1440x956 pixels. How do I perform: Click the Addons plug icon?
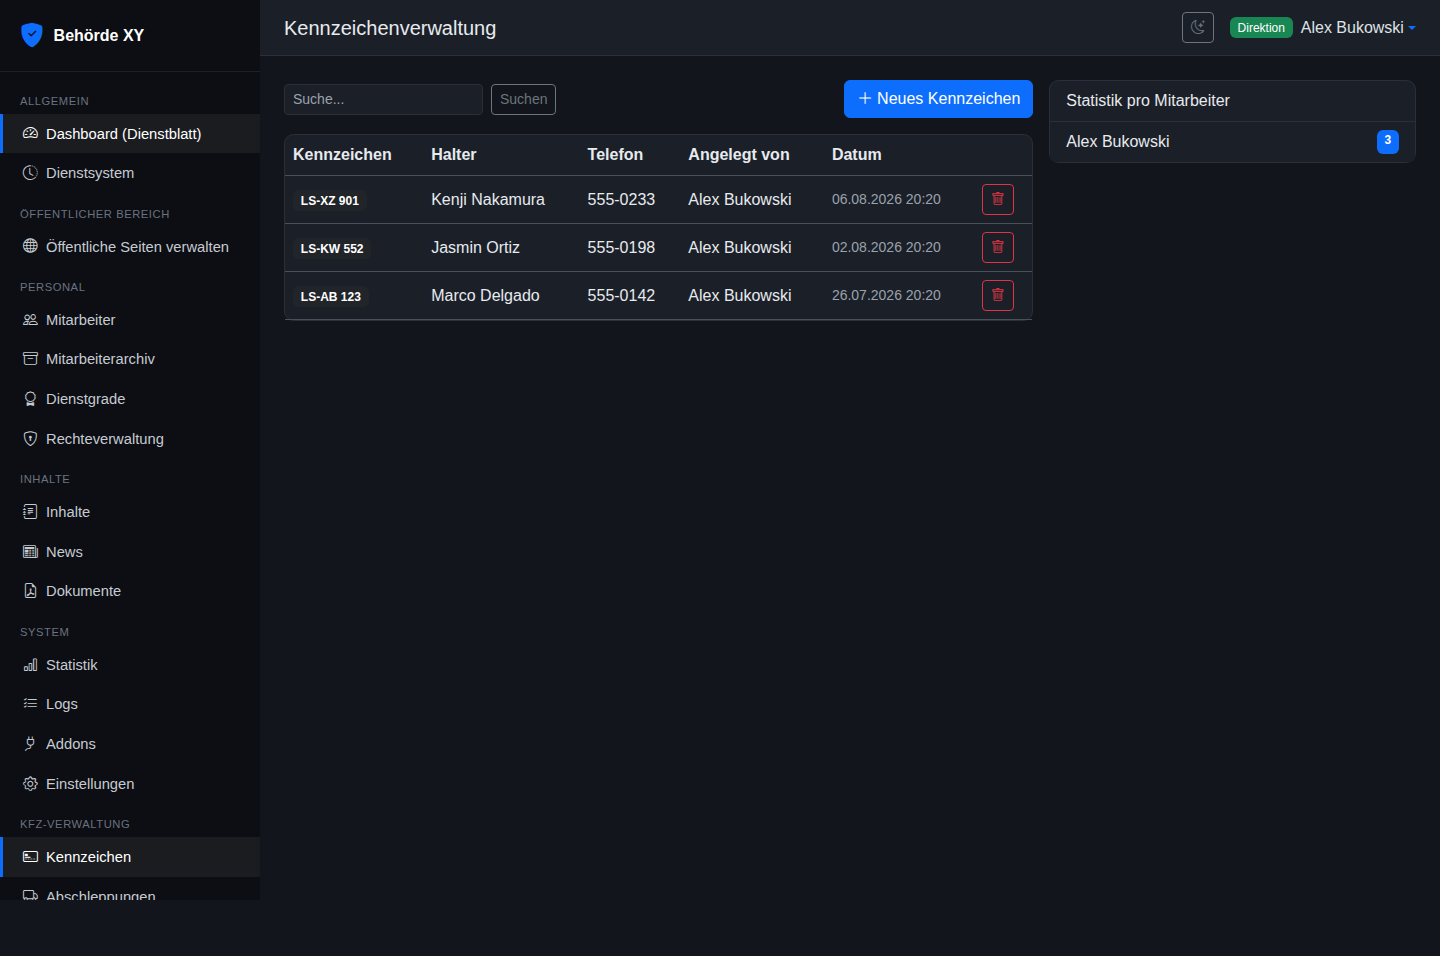coord(30,744)
